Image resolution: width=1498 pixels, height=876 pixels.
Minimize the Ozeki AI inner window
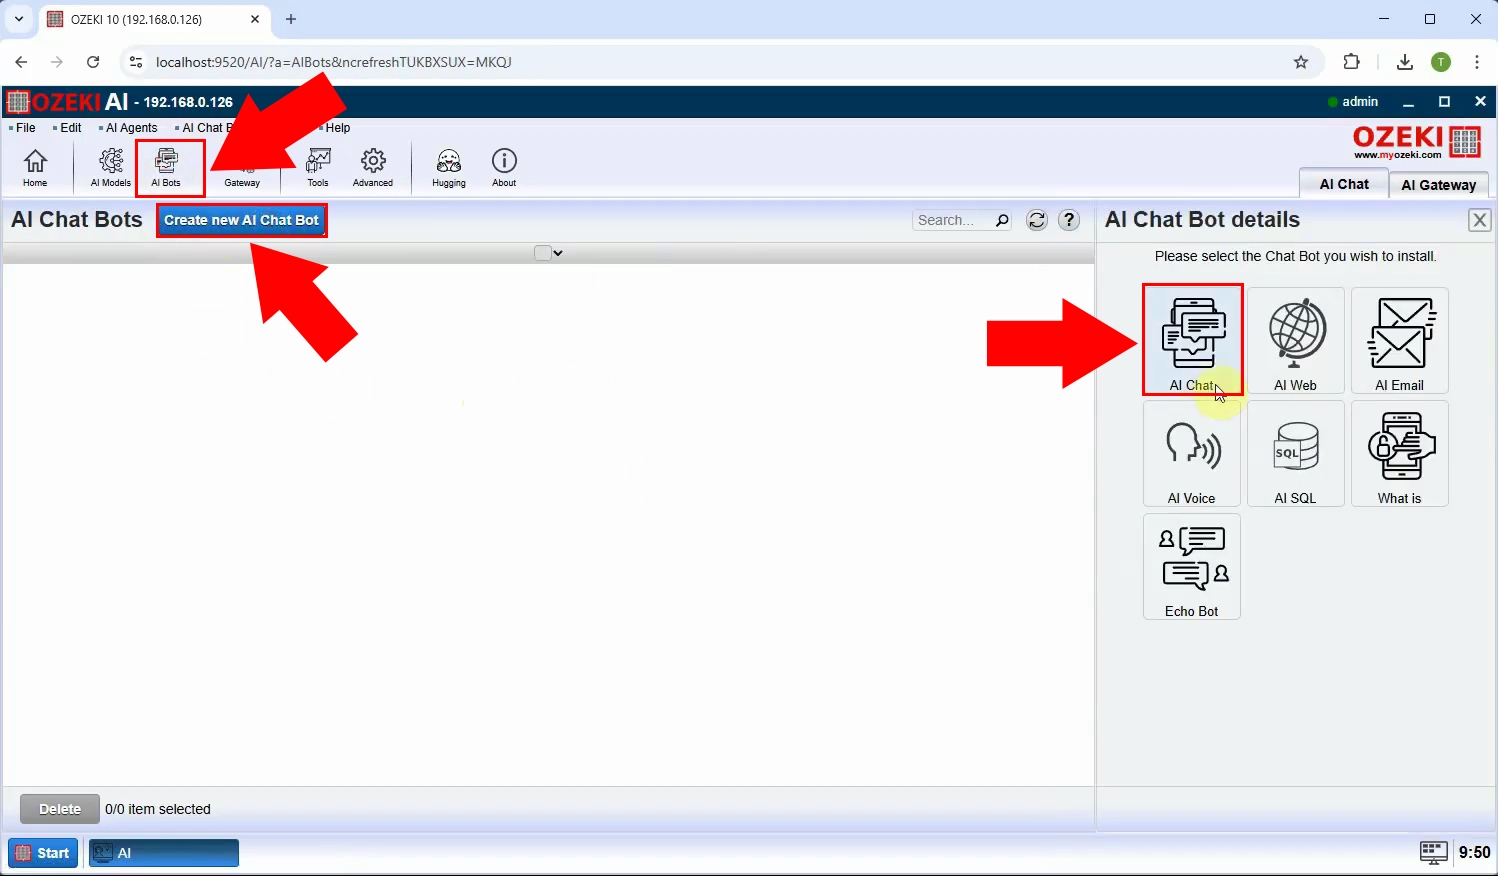pos(1408,102)
